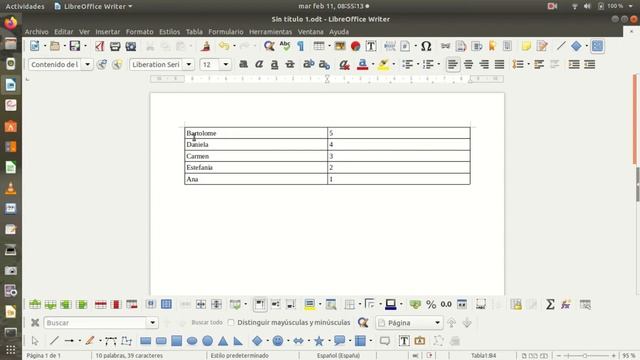Apply strikethrough formatting
Screen dimensions: 640x360
click(x=290, y=64)
